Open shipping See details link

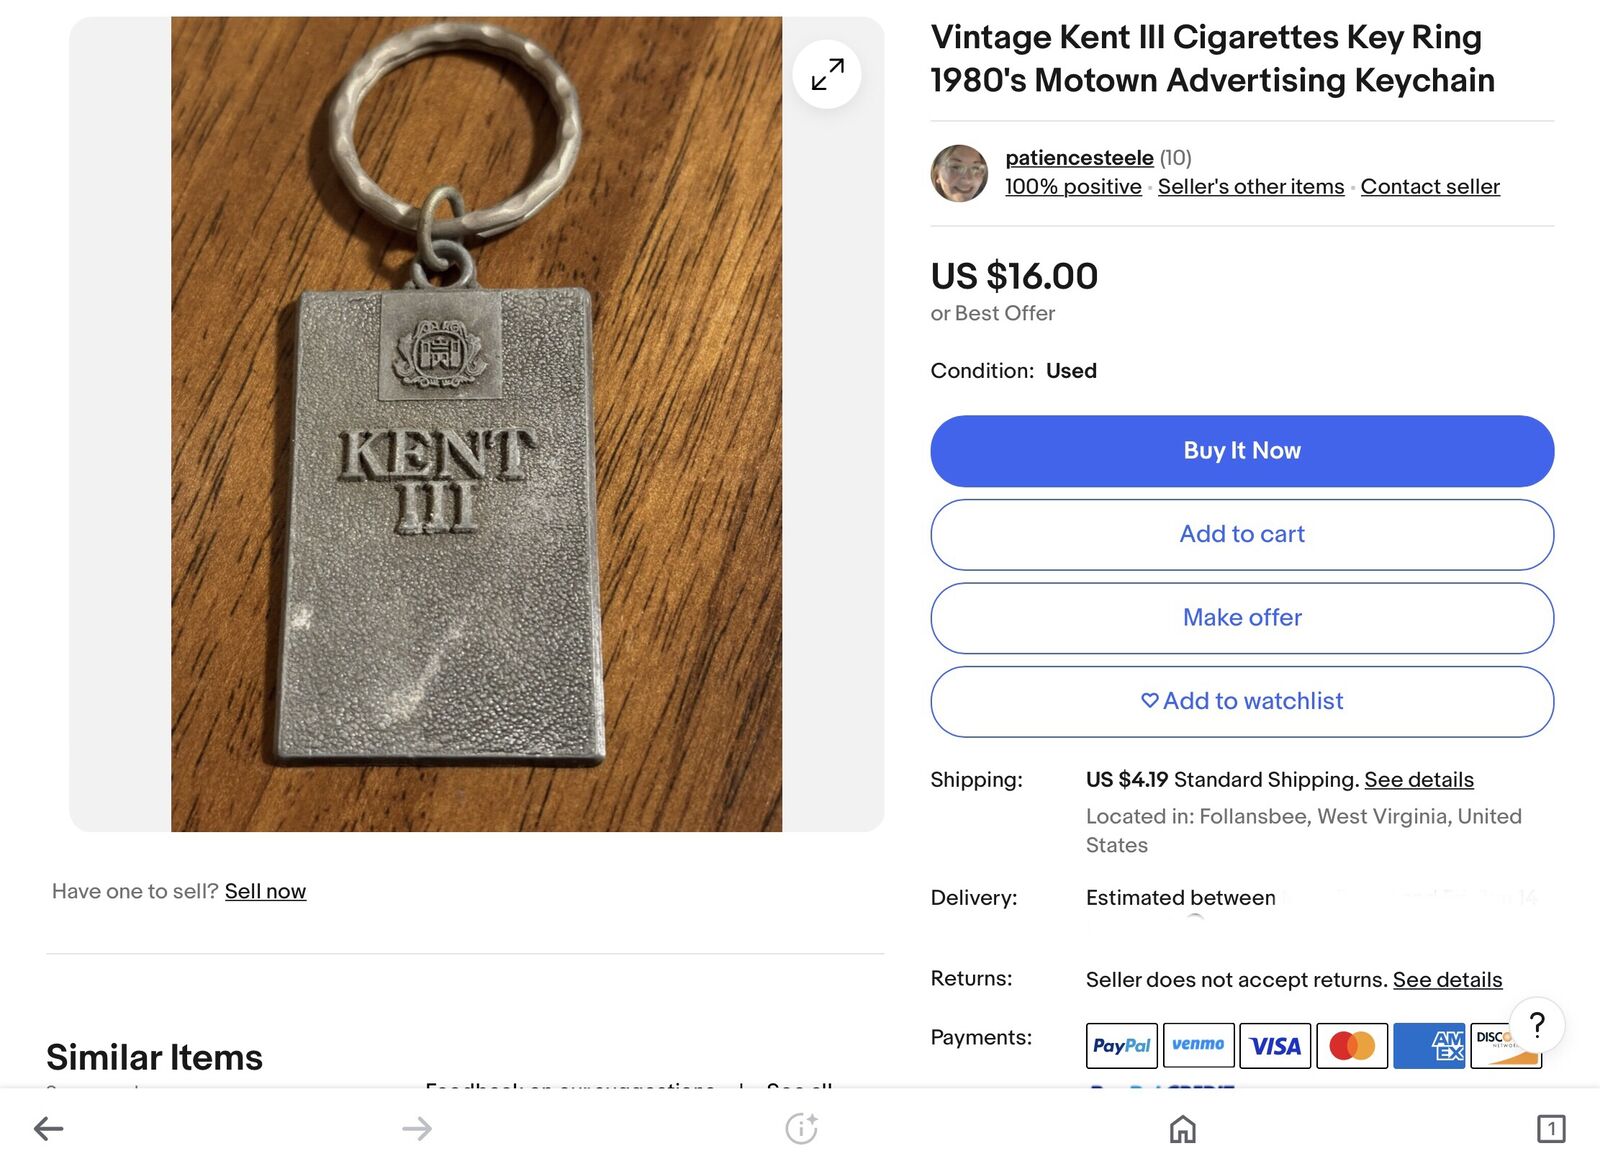click(1418, 780)
